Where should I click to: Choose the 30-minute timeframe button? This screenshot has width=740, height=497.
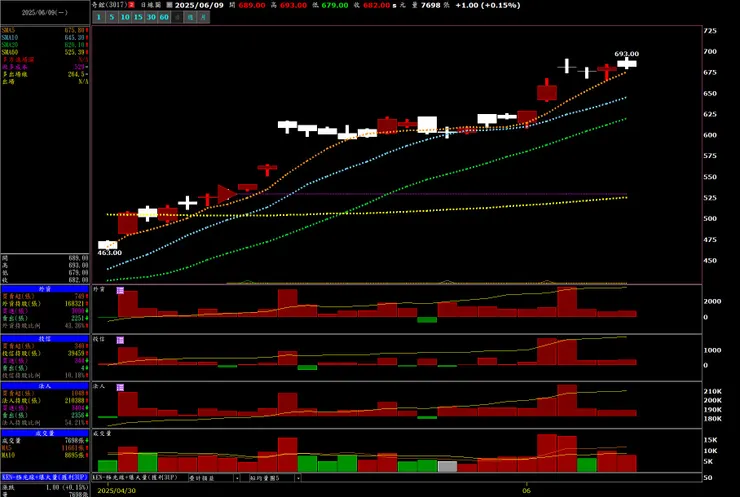click(x=151, y=17)
